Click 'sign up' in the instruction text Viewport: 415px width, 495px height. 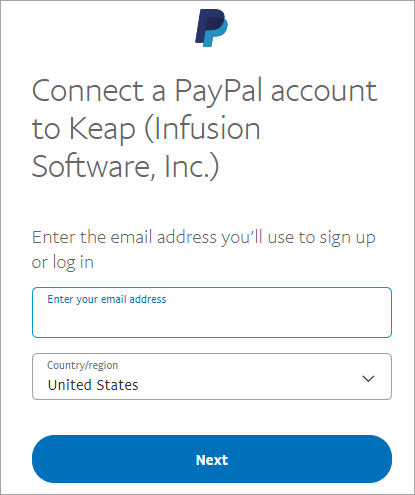pos(347,238)
